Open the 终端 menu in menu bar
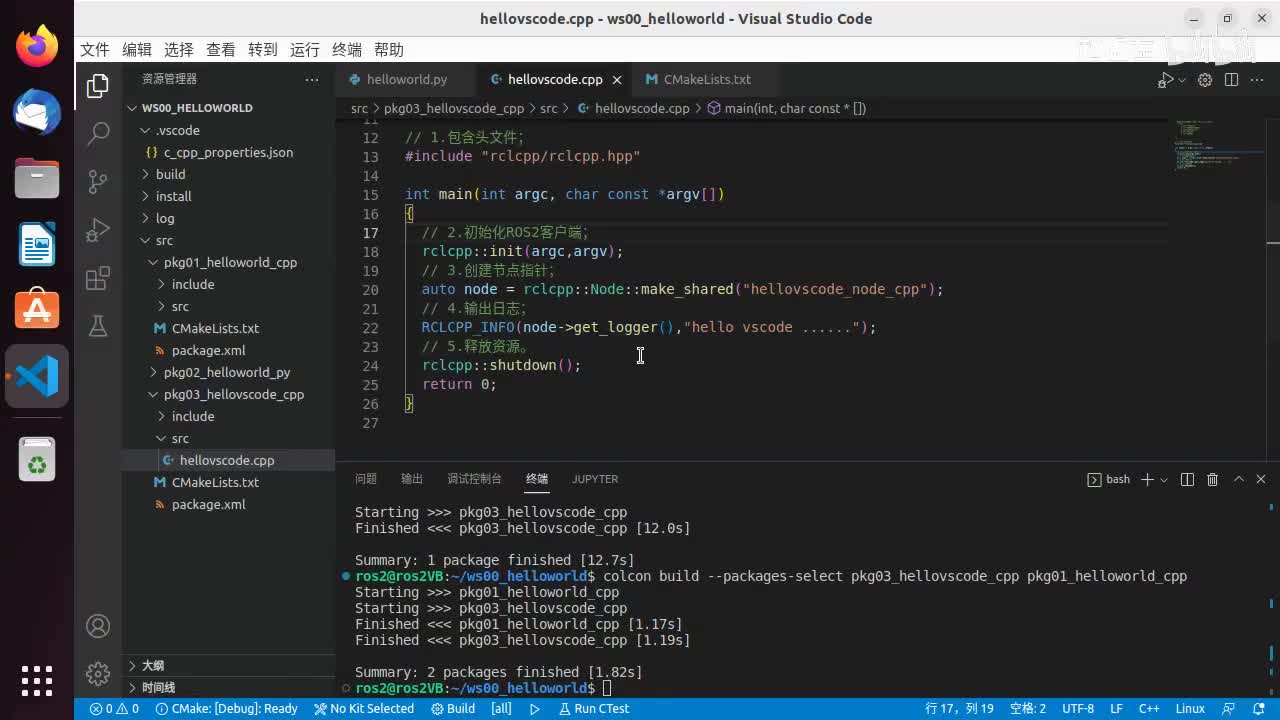 (x=347, y=50)
